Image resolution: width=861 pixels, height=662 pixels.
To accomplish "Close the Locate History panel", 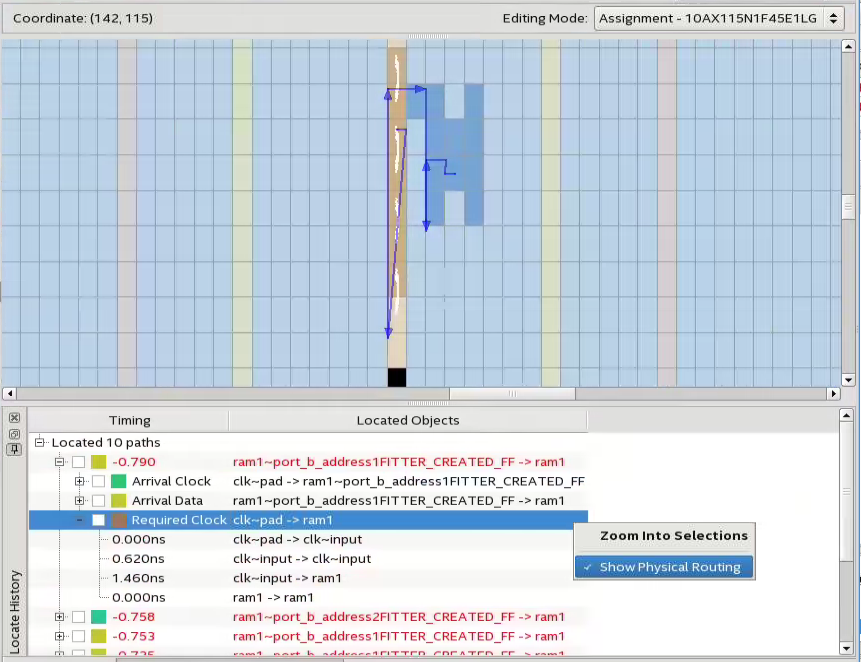I will tap(14, 417).
